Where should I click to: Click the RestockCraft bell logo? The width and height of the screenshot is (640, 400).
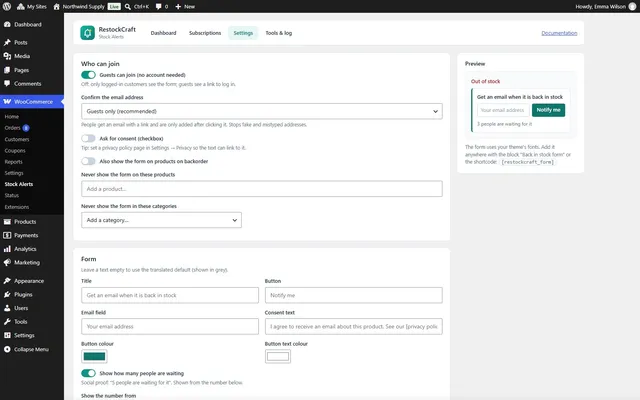point(87,33)
